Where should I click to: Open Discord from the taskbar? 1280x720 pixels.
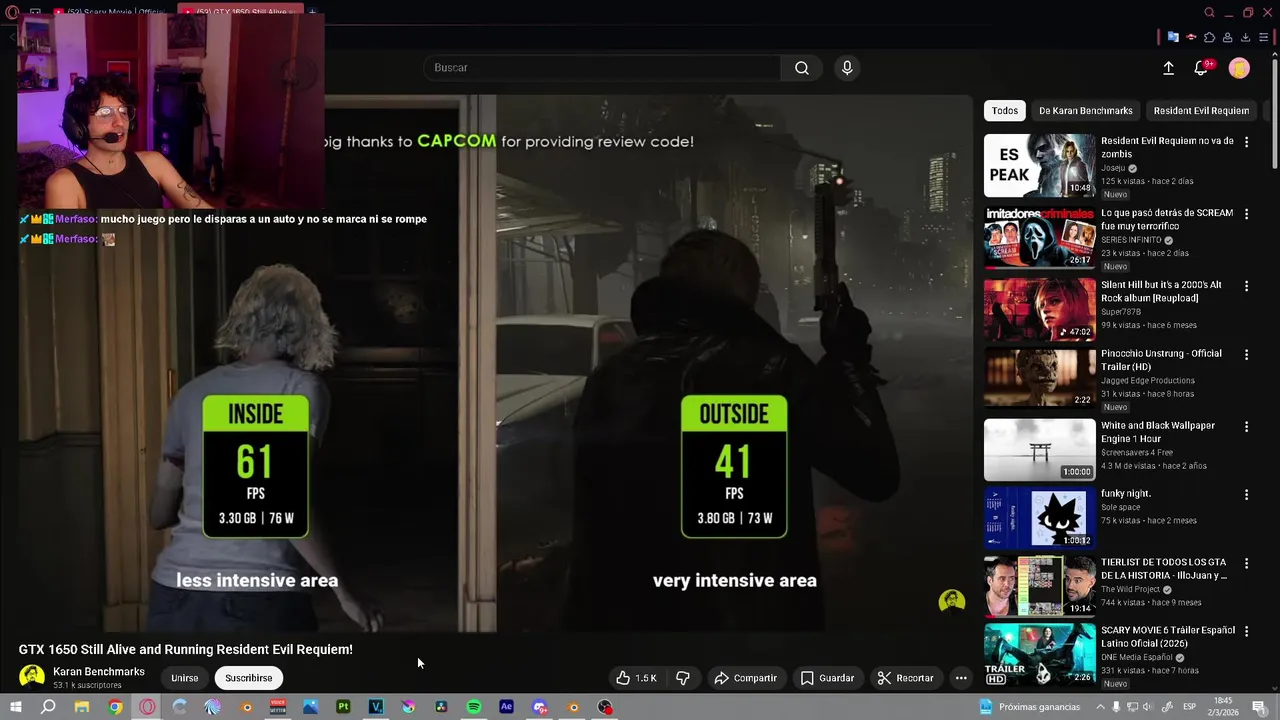coord(540,707)
